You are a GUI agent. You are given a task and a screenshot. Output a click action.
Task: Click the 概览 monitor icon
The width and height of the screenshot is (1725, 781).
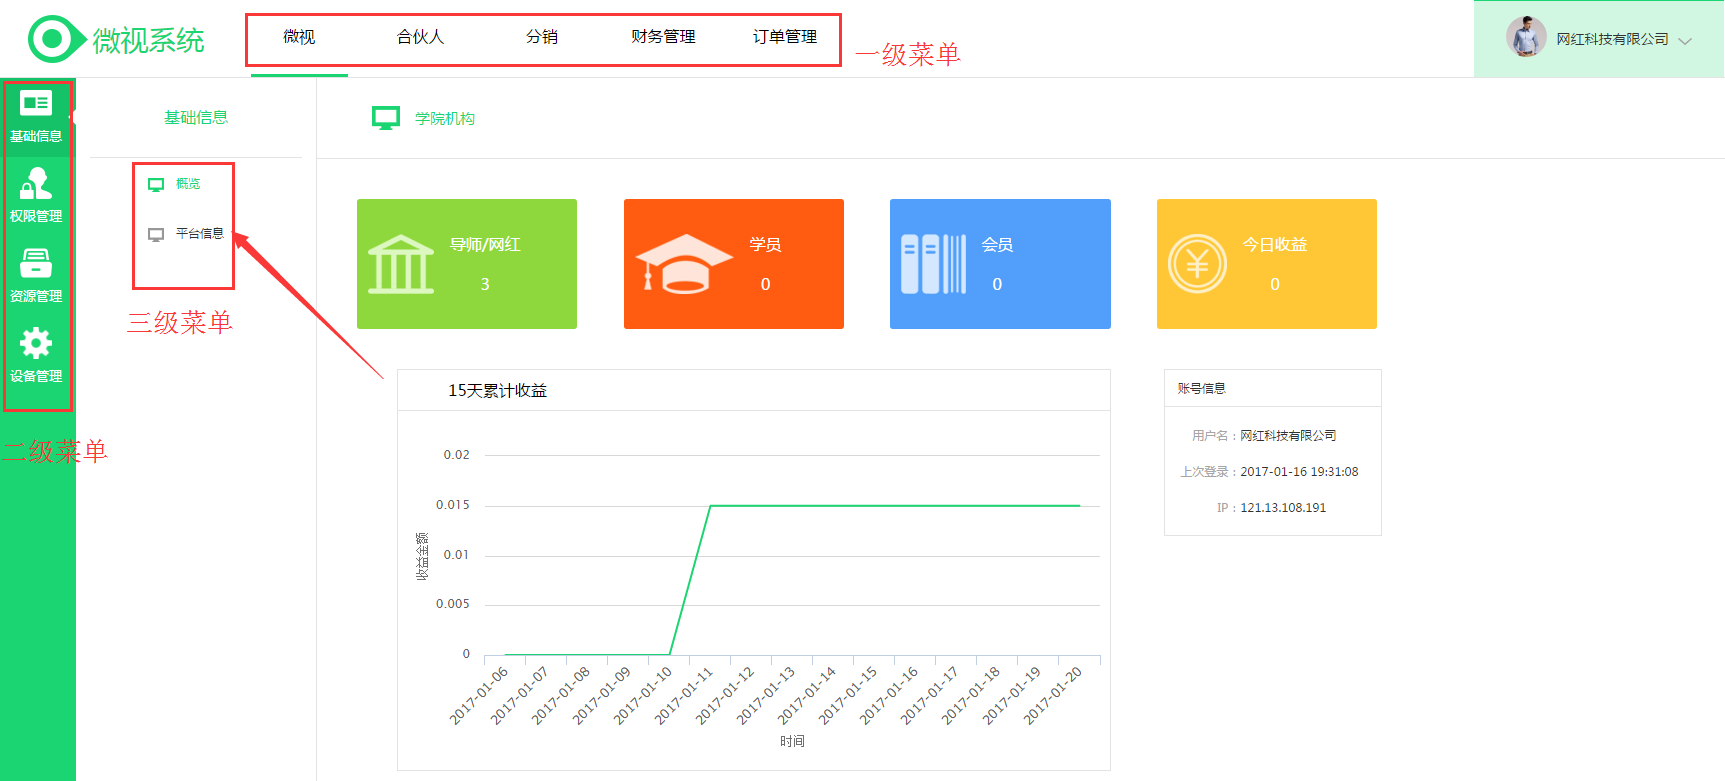tap(156, 185)
